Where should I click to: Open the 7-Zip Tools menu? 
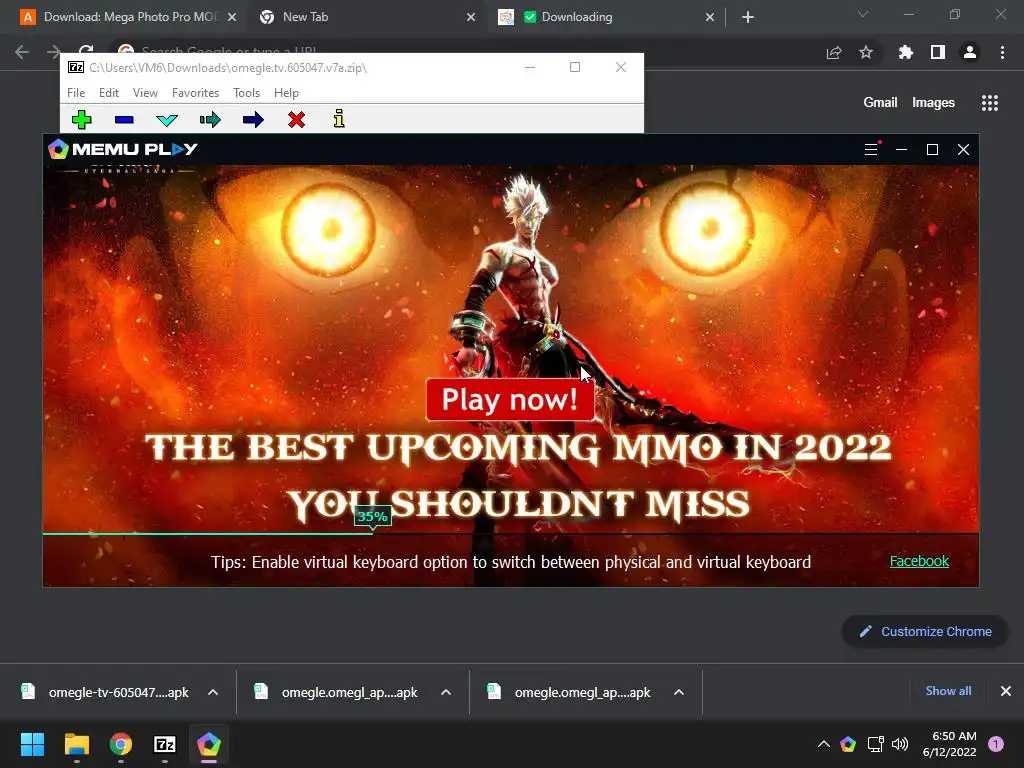246,93
